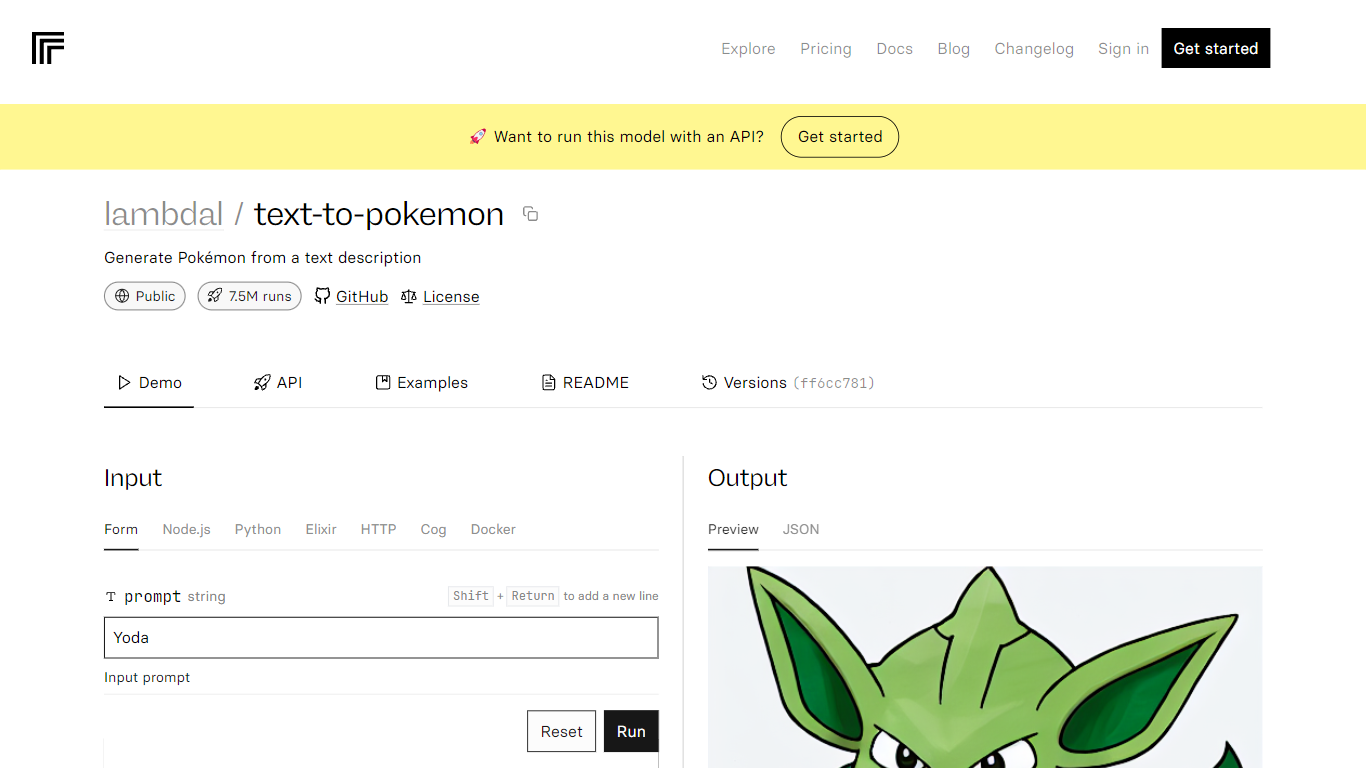Screen dimensions: 1366x768
Task: Click the Run button
Action: (x=631, y=731)
